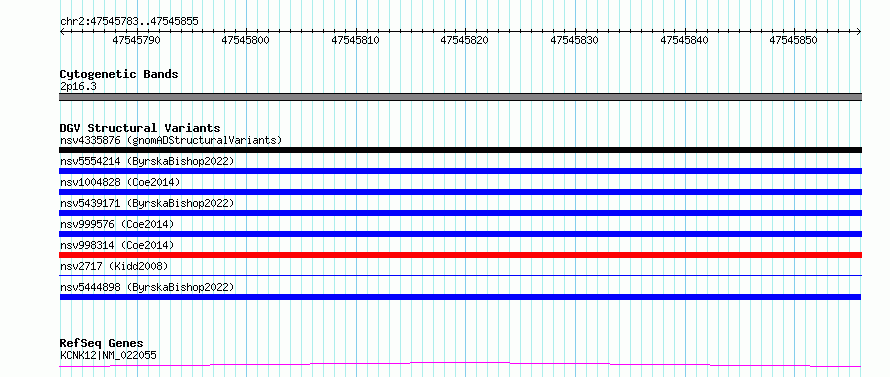Click the nsv5439171 ByrskaBishop2022 label
This screenshot has height=377, width=890.
147,203
